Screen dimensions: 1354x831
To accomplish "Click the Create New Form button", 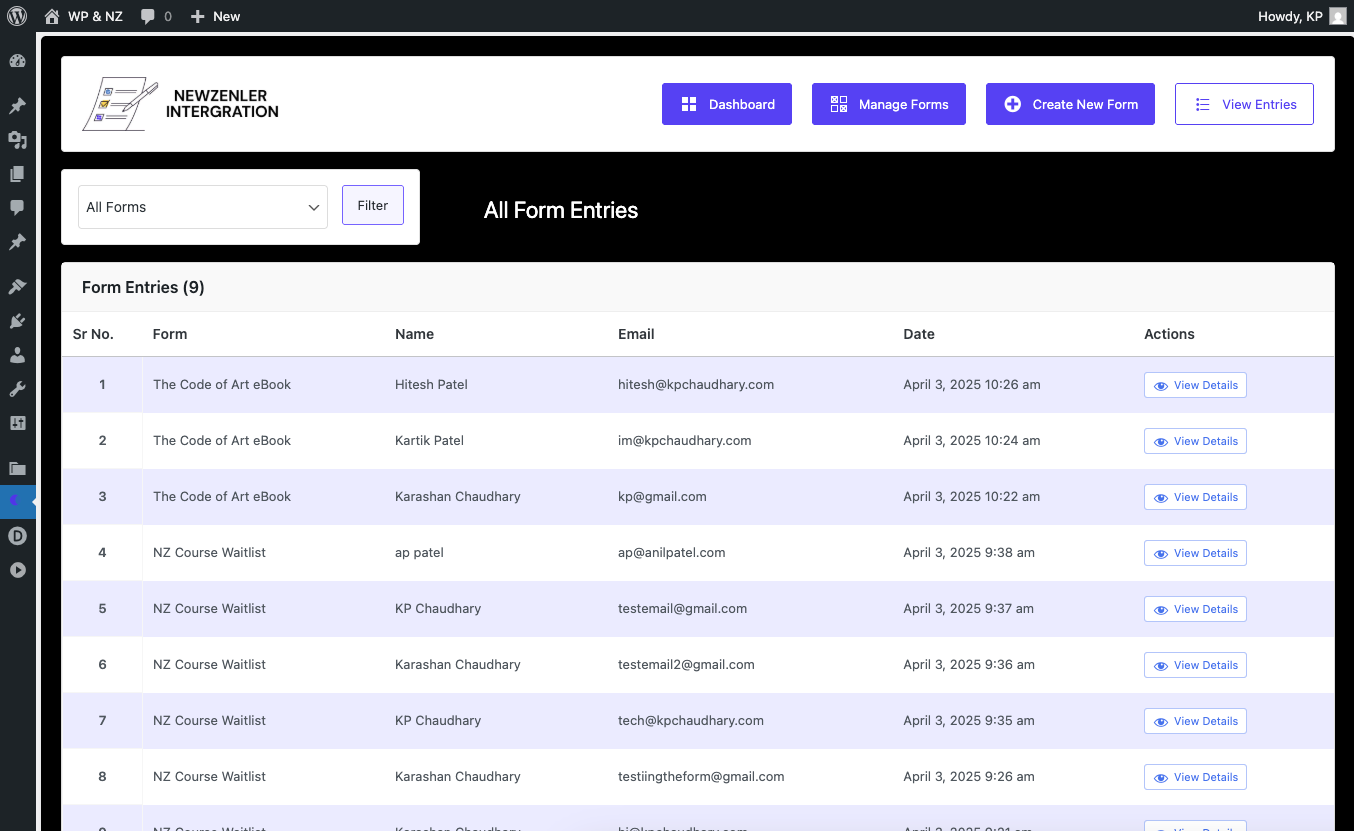I will coord(1070,104).
